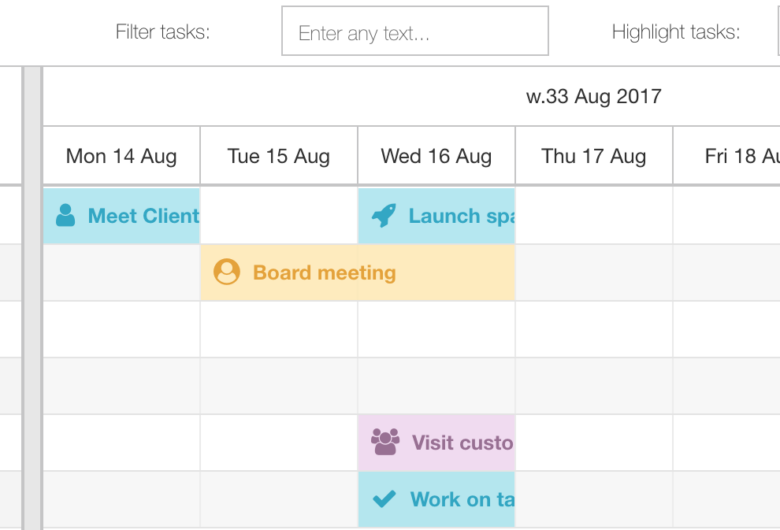Click the Highlight tasks label
This screenshot has width=780, height=530.
tap(676, 32)
